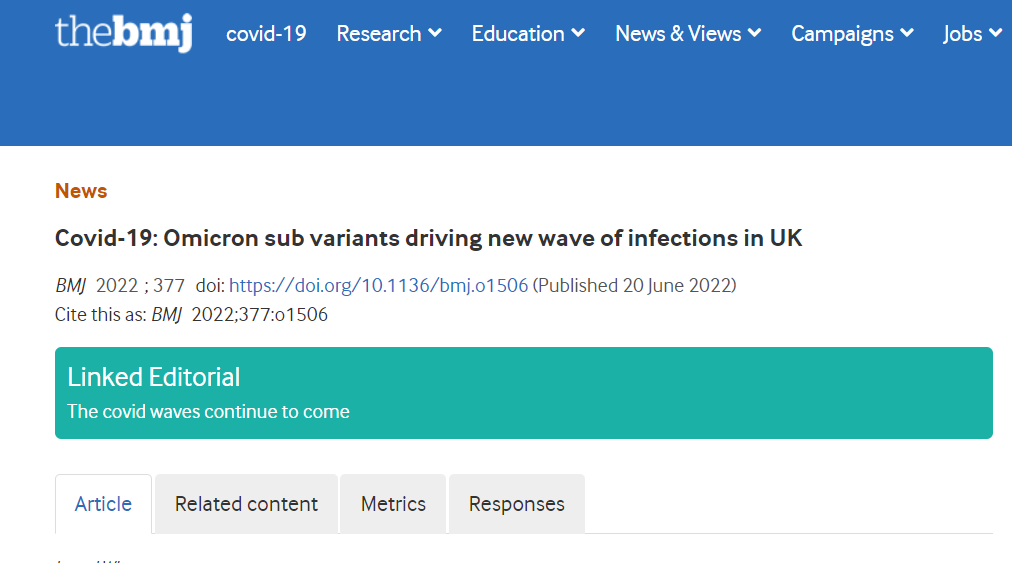Open the covid-19 navigation link
This screenshot has height=563, width=1012.
266,34
